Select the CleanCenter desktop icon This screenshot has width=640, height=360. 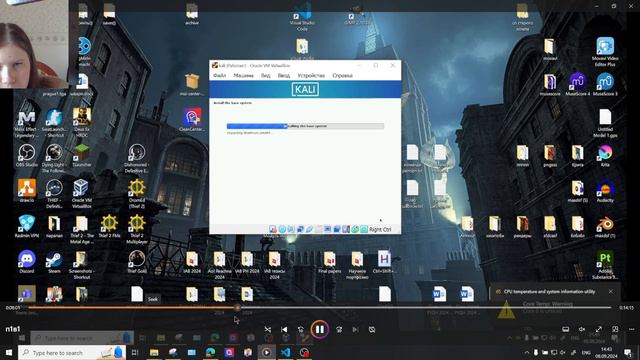pos(192,120)
